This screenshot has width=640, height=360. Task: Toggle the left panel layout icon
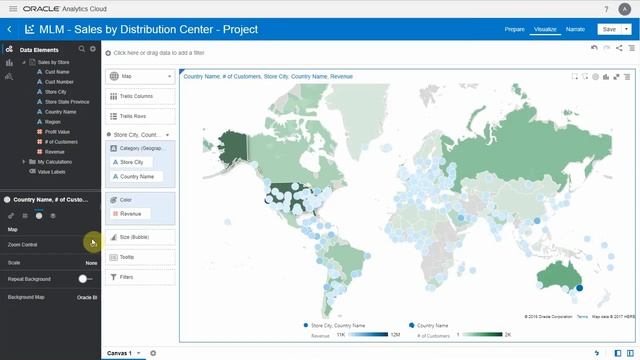pyautogui.click(x=618, y=353)
